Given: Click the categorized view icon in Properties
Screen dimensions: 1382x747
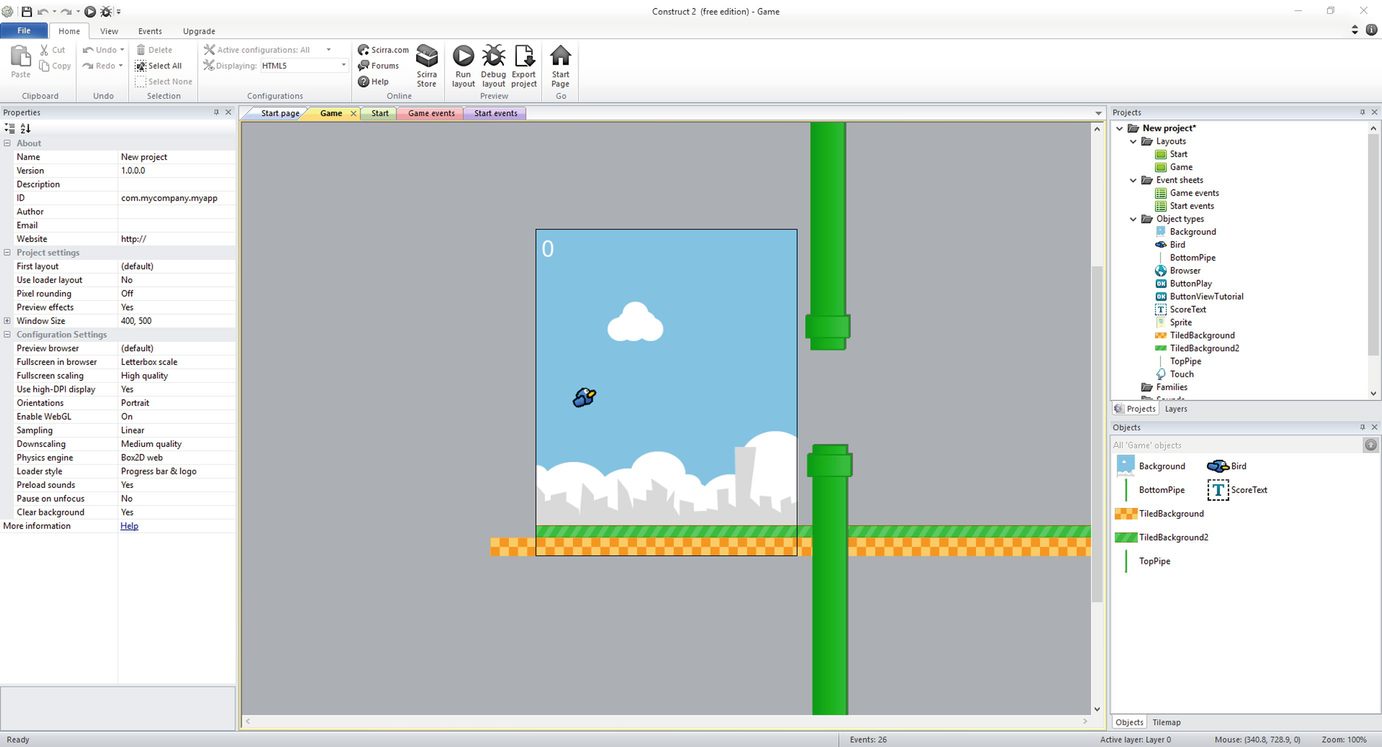Looking at the screenshot, I should click(10, 128).
